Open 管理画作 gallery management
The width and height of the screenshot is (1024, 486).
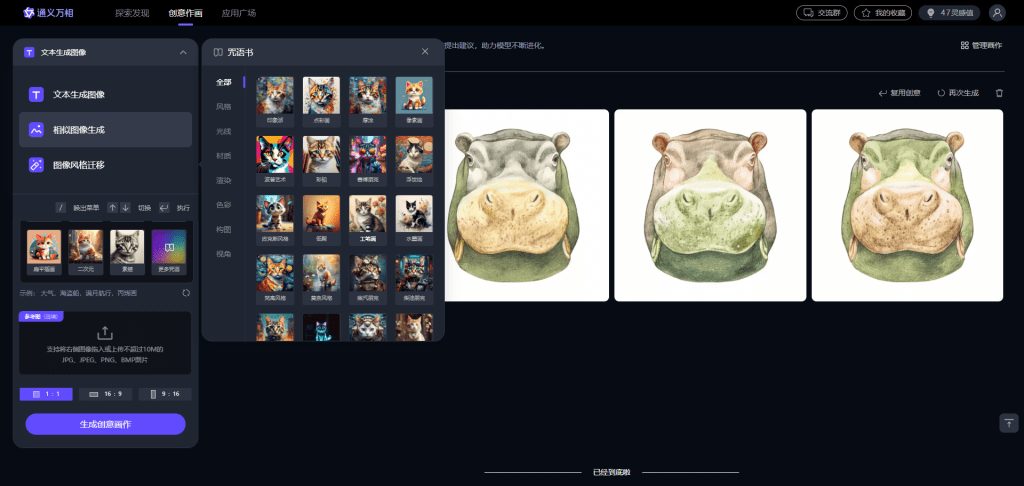coord(981,45)
